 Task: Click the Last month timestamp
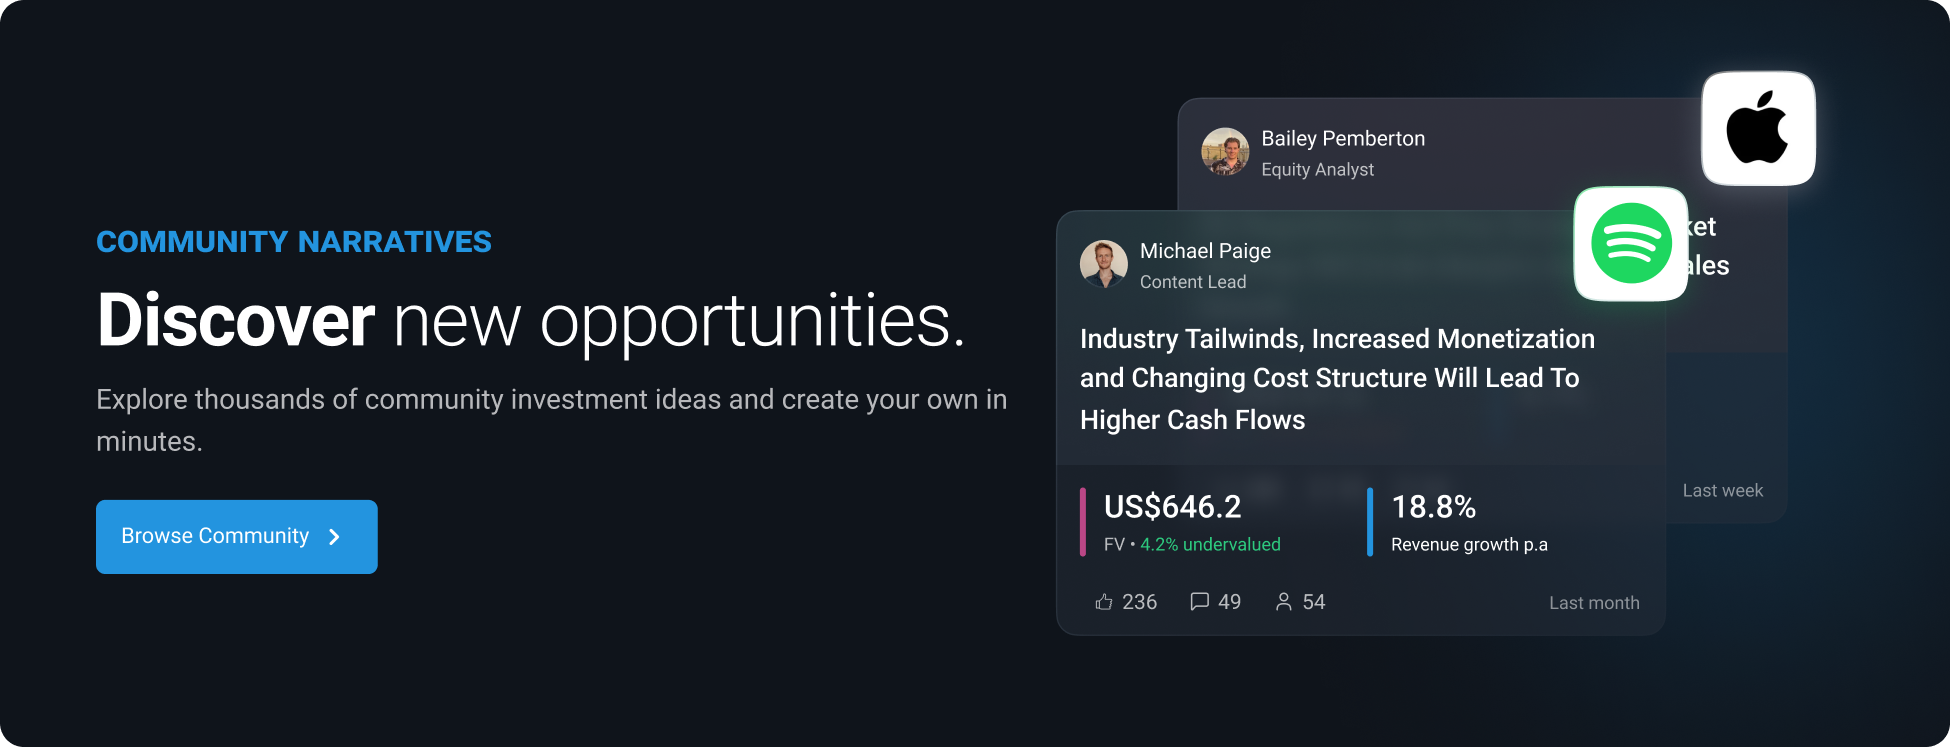tap(1594, 603)
